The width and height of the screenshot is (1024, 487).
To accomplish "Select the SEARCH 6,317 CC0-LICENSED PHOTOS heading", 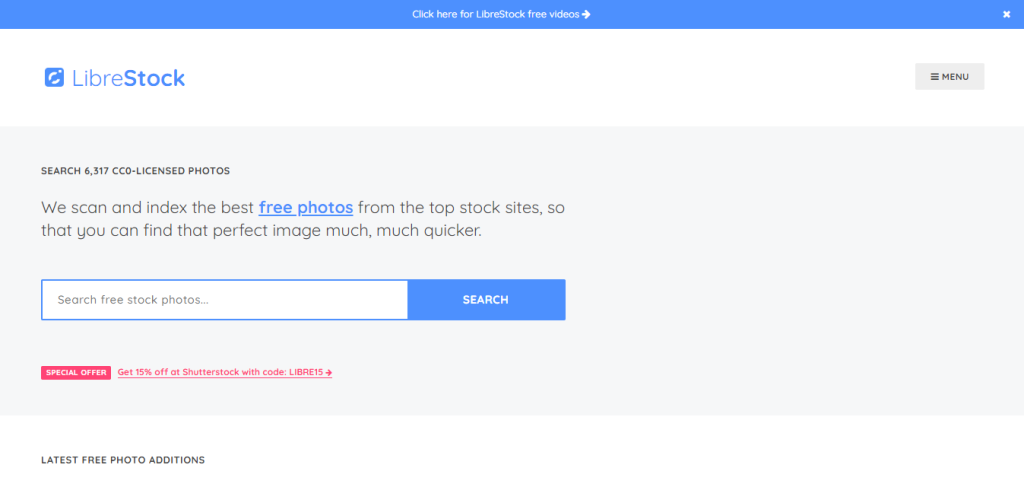I will pyautogui.click(x=135, y=171).
